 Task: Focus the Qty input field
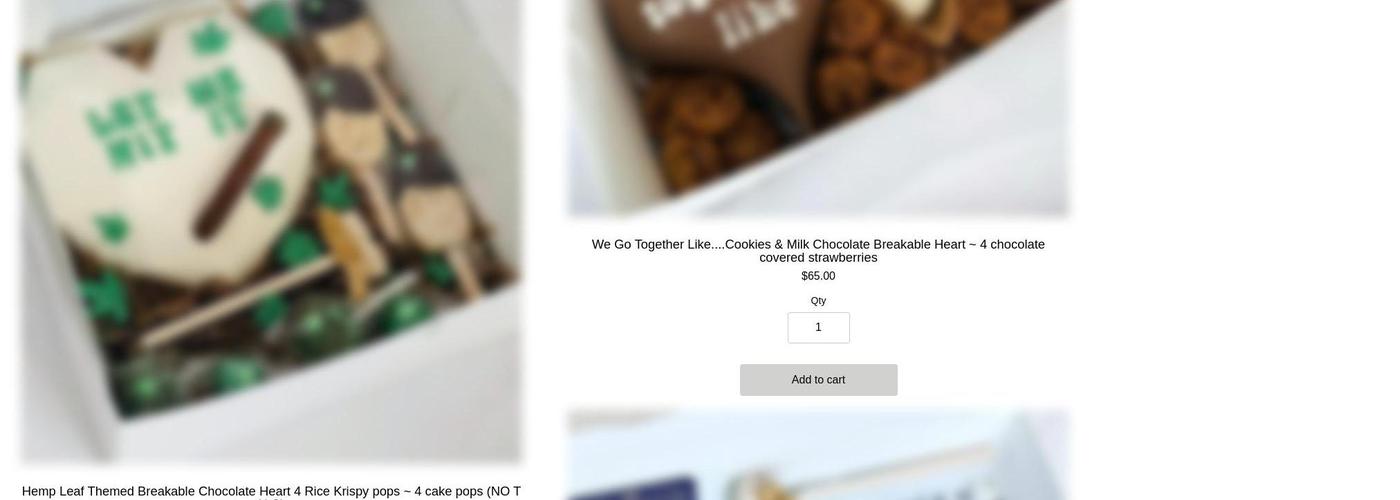point(818,328)
